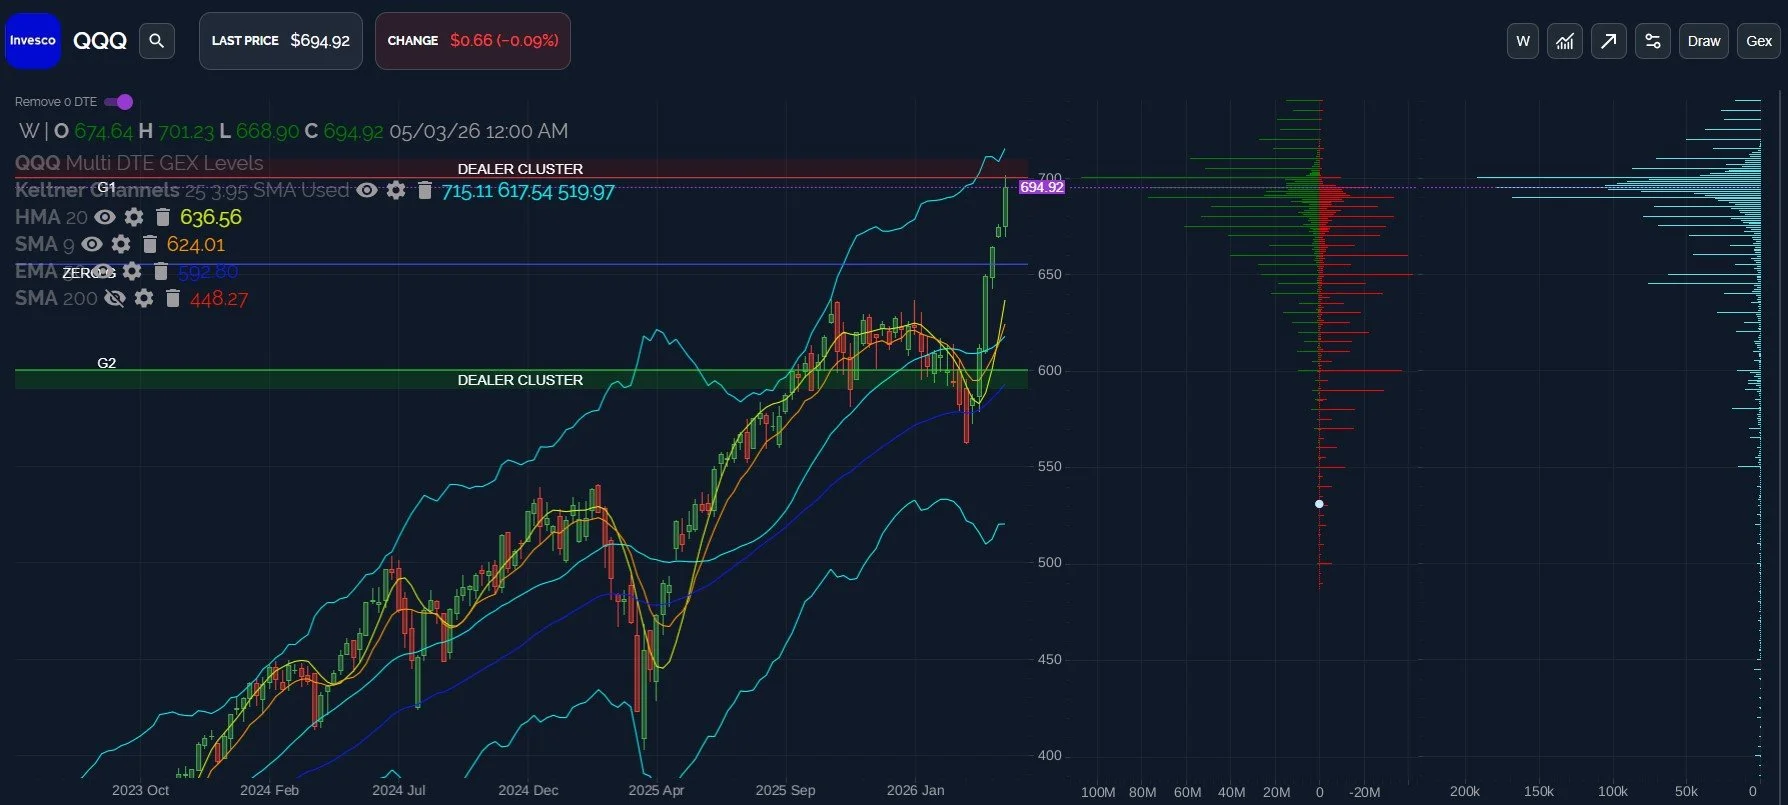
Task: Open the EMA settings gear
Action: tap(132, 271)
